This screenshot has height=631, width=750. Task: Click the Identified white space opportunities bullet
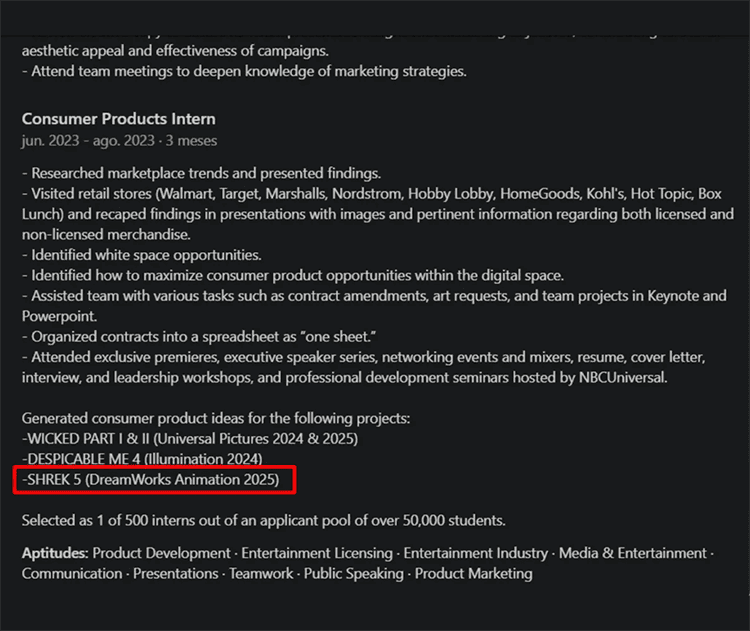point(142,255)
